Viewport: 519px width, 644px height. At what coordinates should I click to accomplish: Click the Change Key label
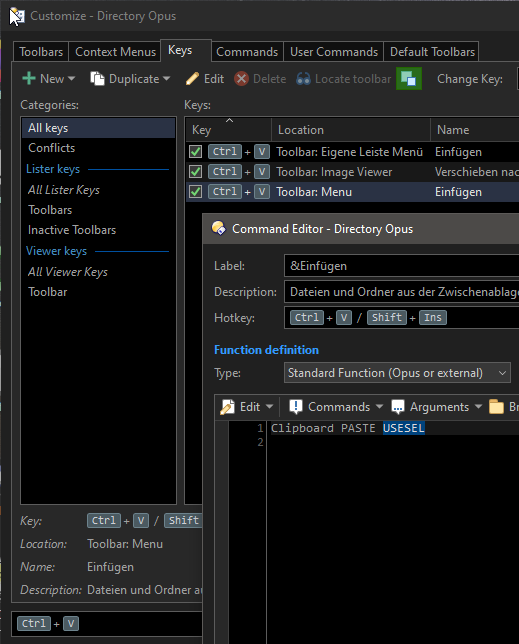point(470,78)
